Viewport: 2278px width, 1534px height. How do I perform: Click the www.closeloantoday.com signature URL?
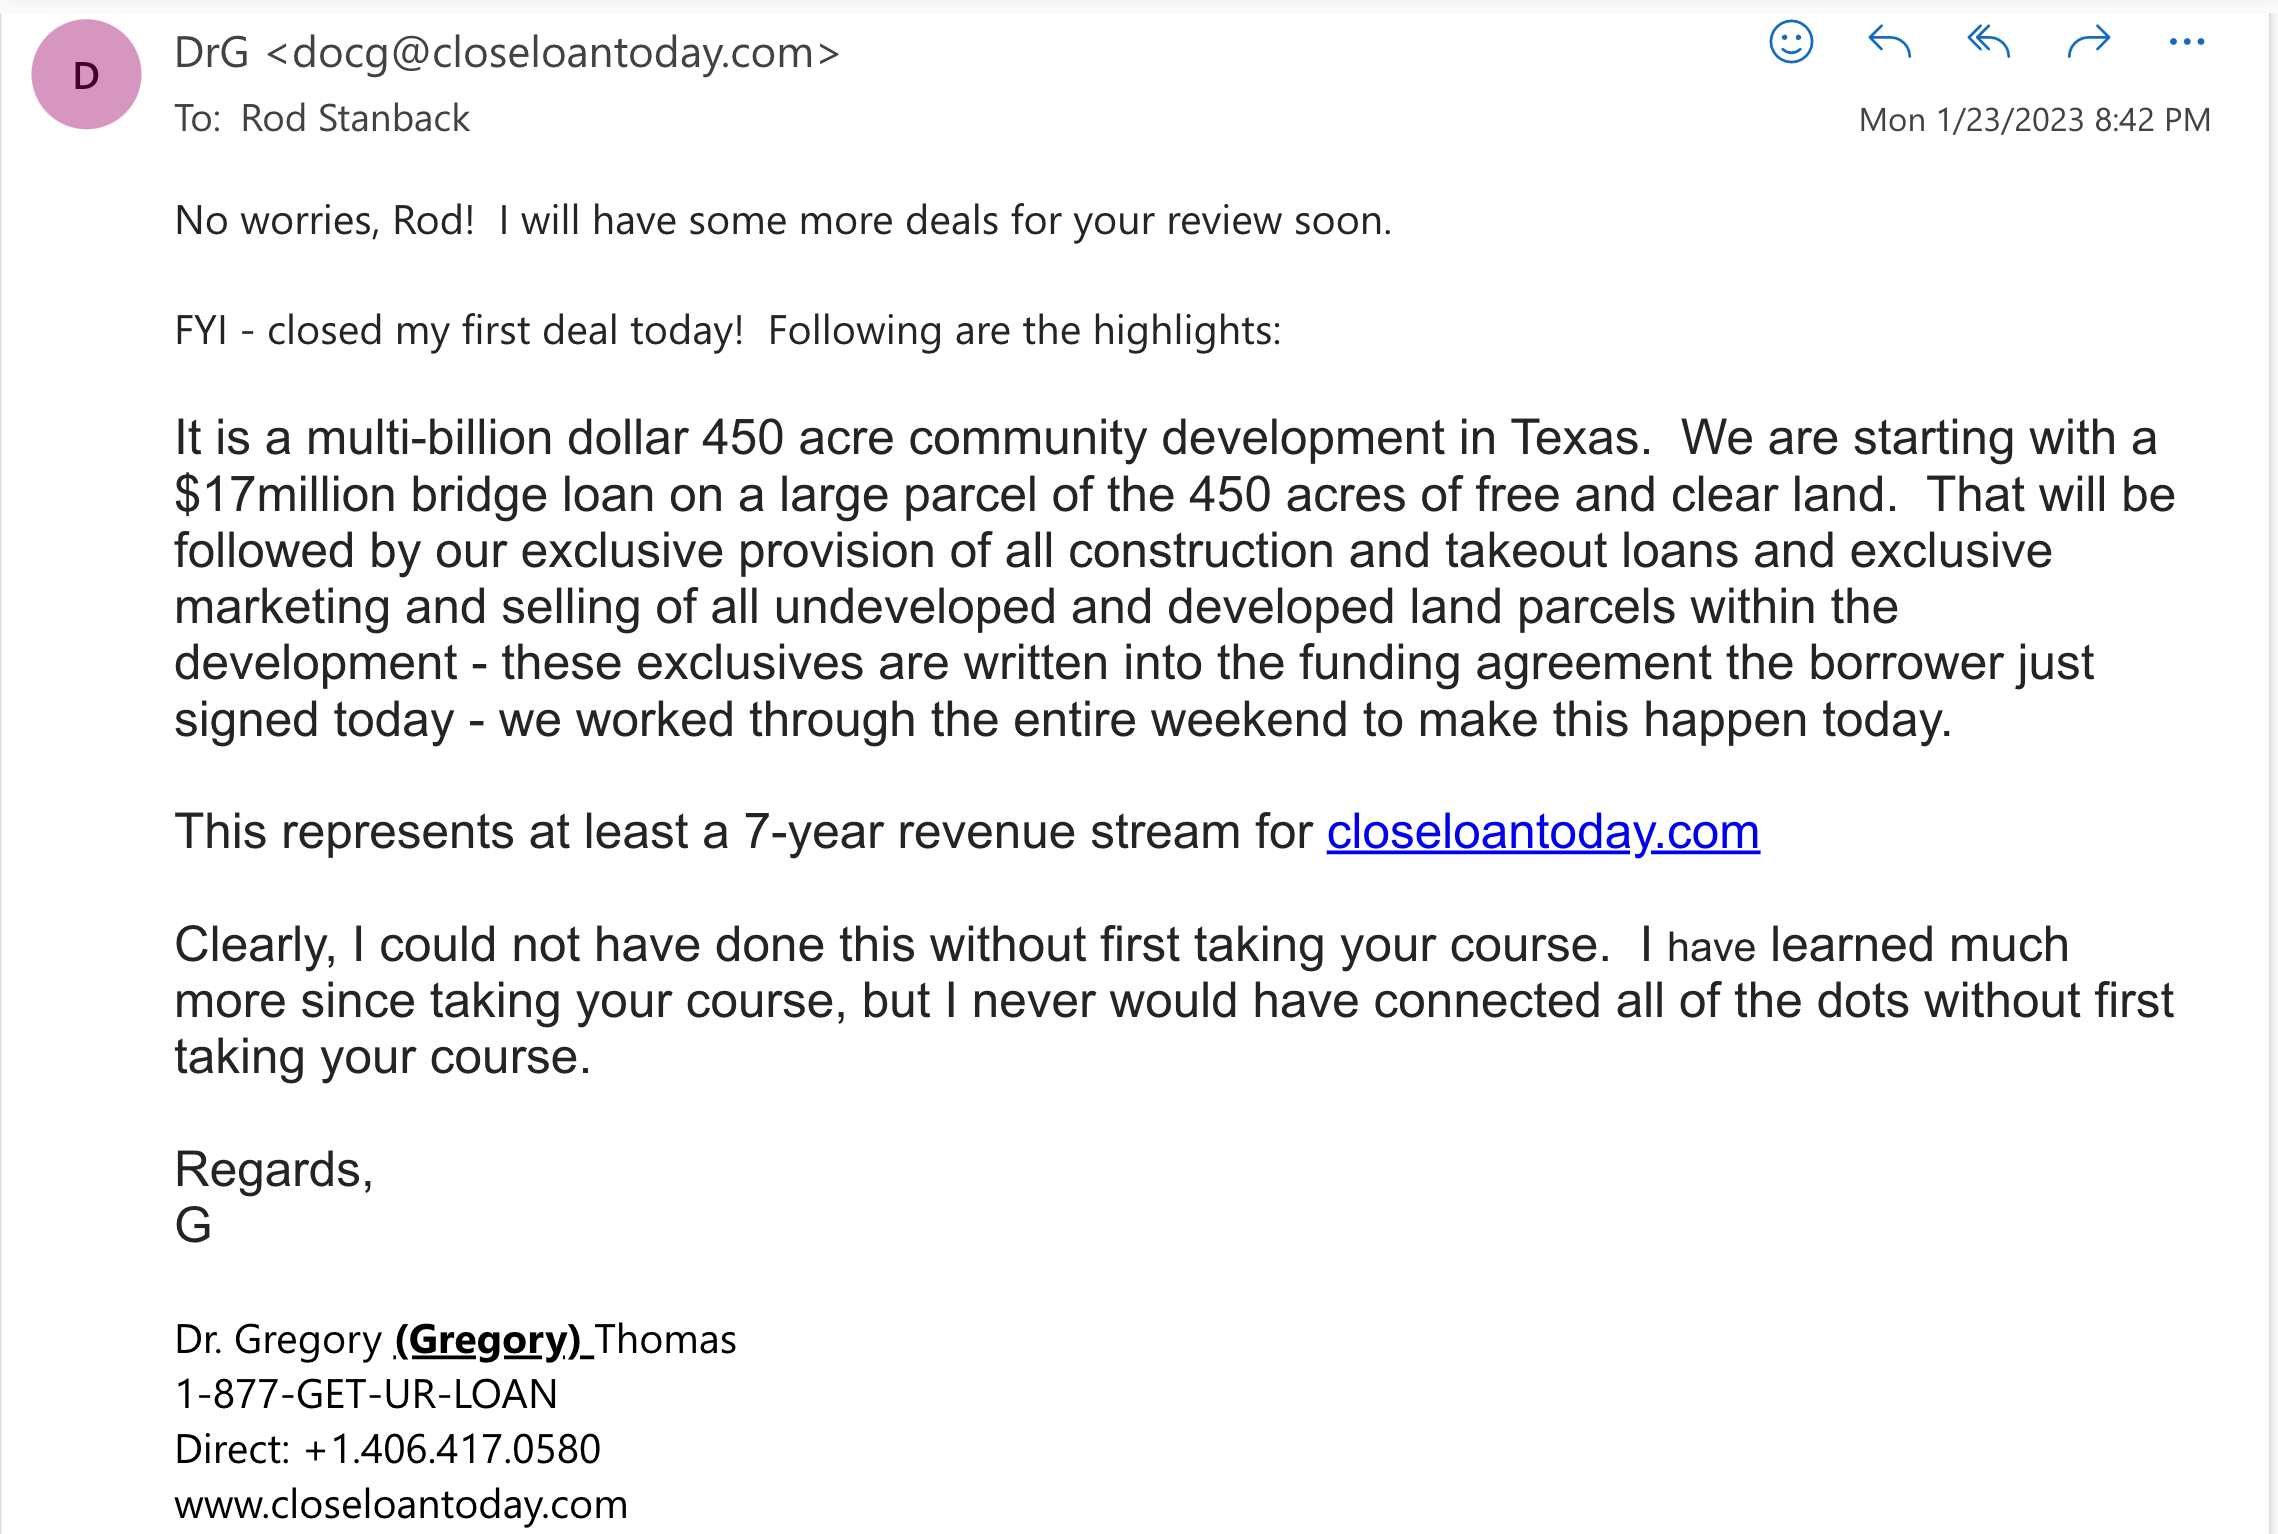[x=401, y=1504]
